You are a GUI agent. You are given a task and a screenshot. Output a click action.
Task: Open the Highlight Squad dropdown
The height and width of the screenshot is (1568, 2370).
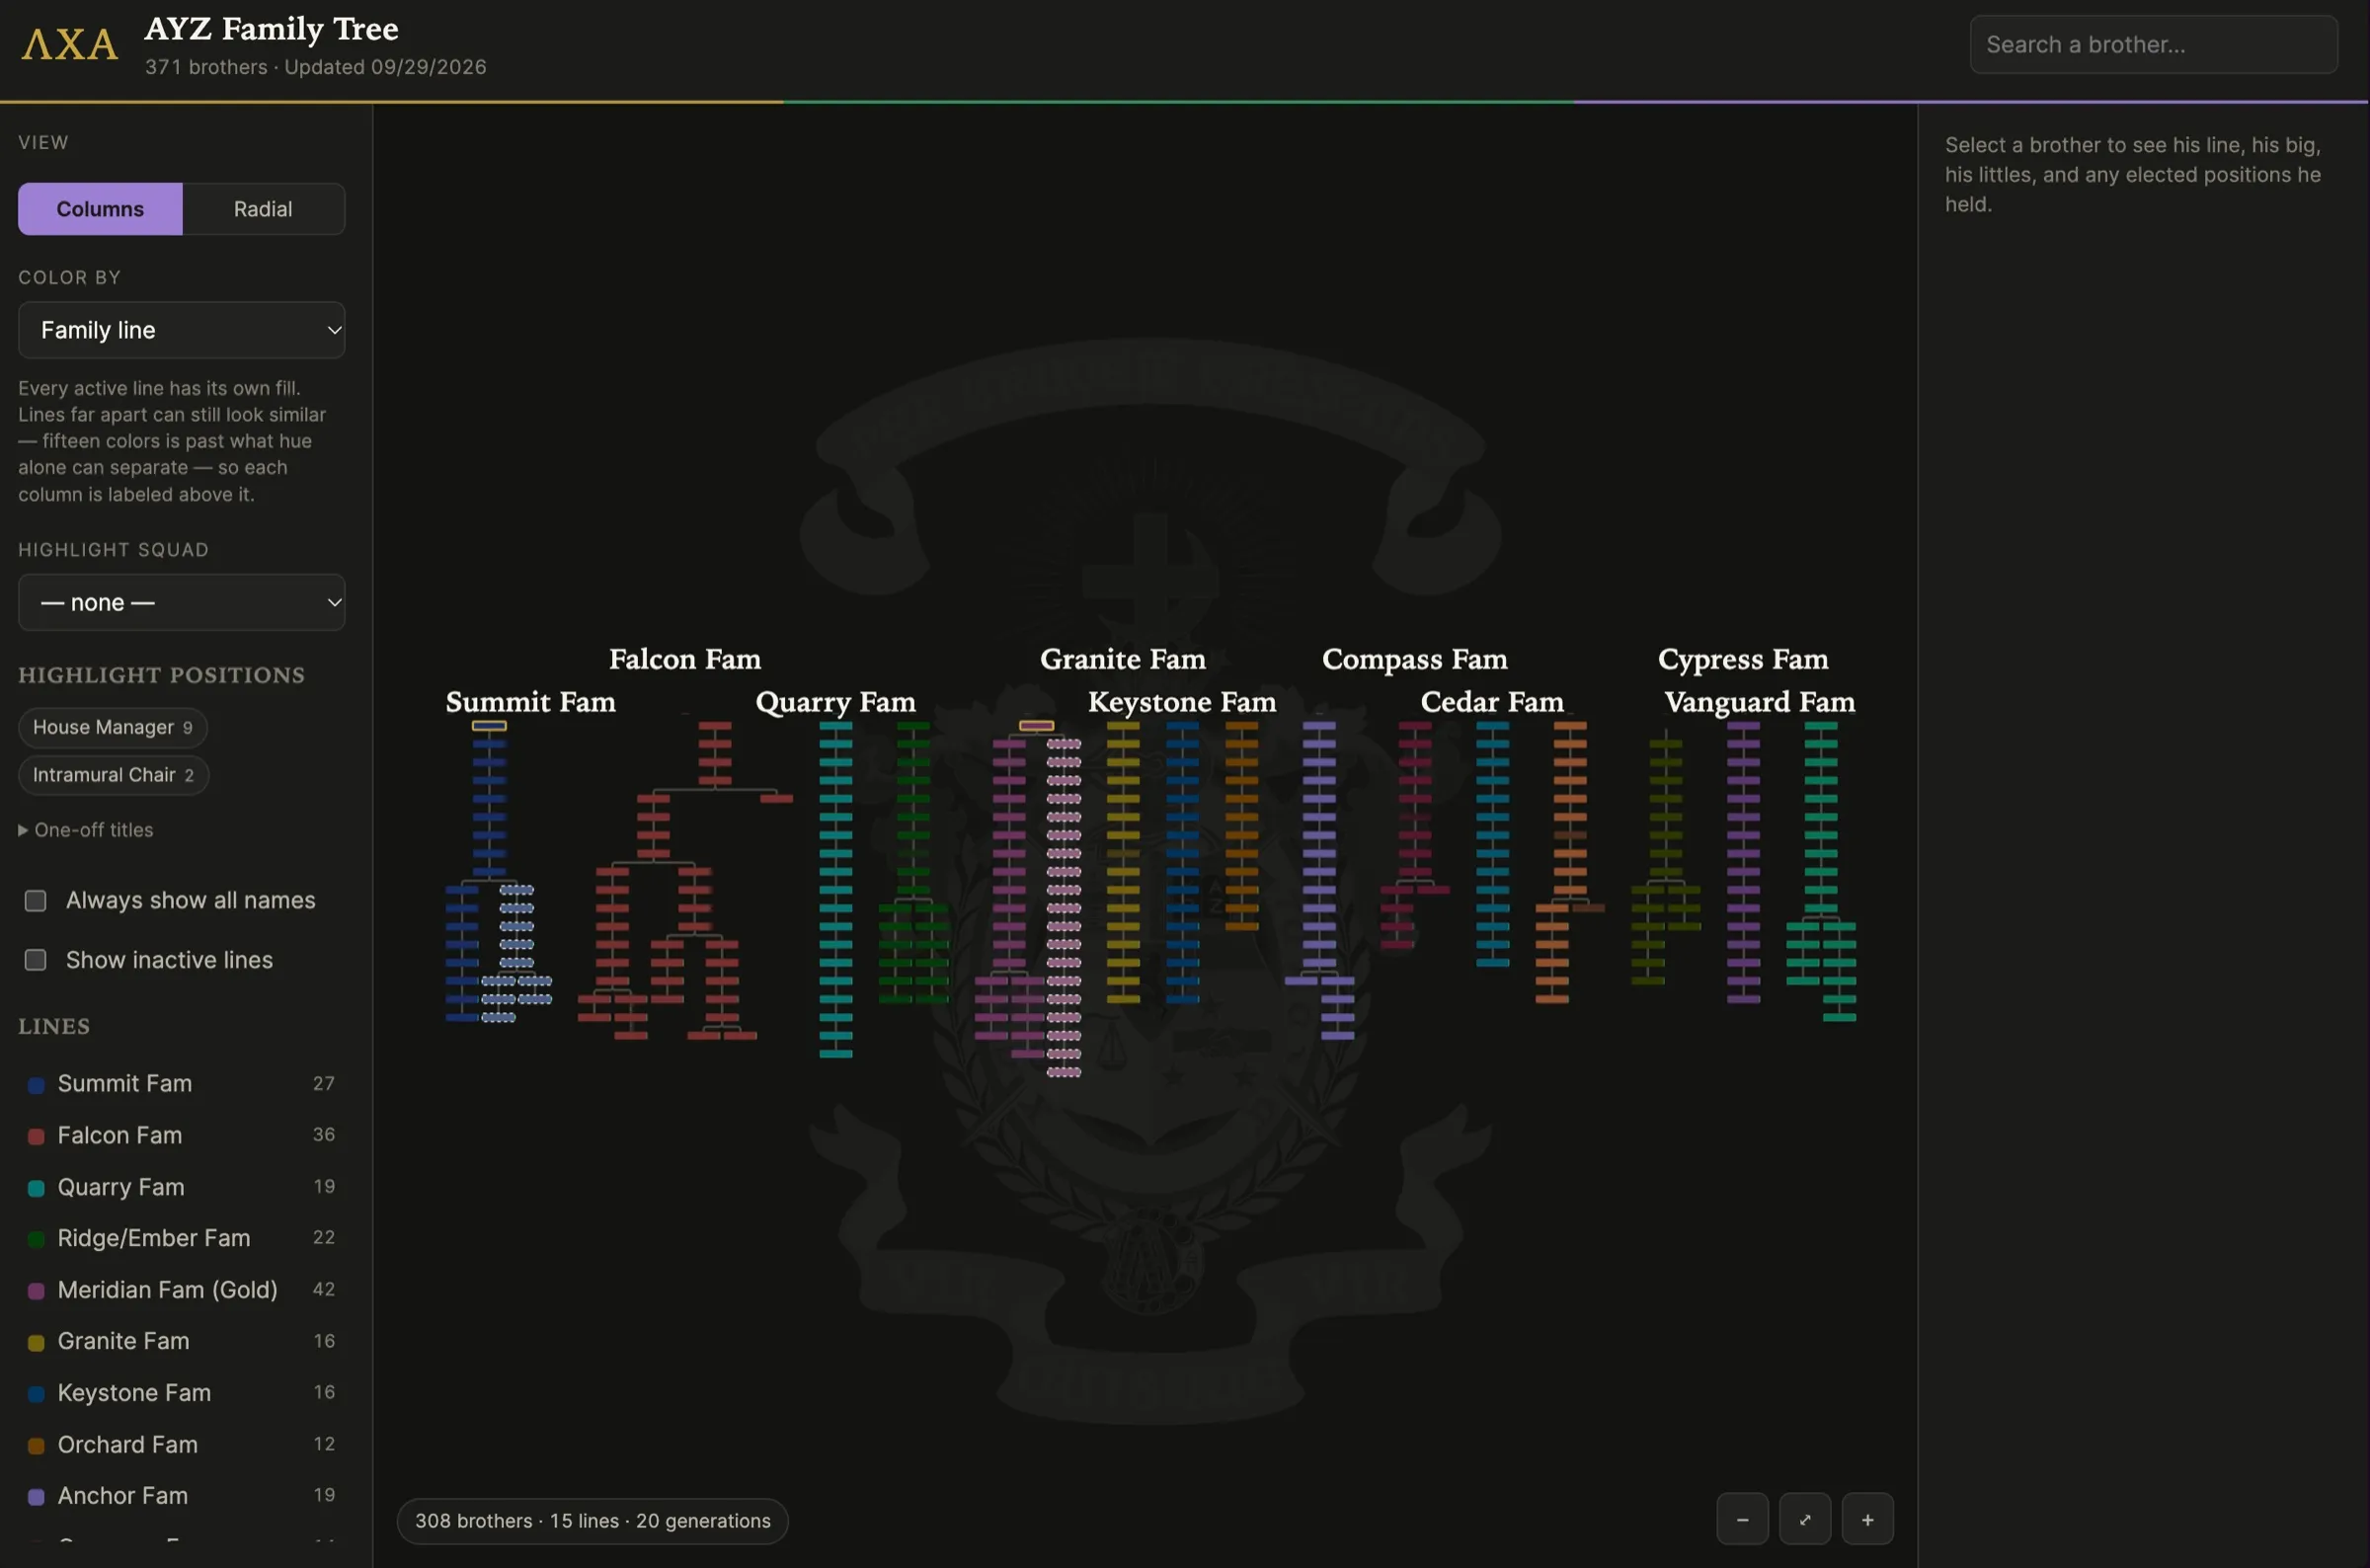(181, 602)
